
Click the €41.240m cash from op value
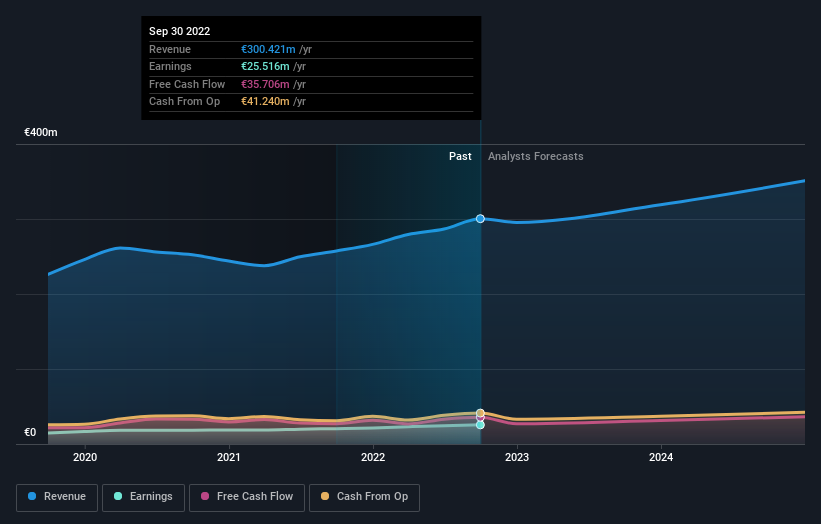tap(265, 102)
